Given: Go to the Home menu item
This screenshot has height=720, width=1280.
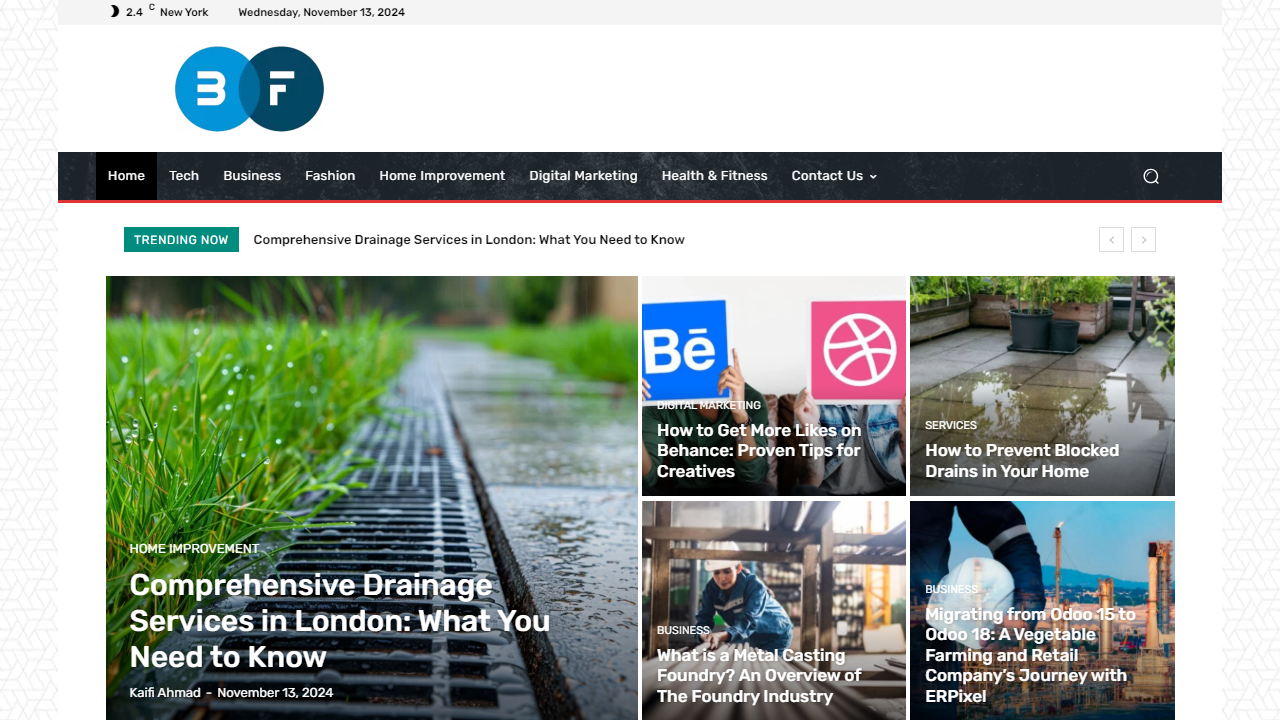Looking at the screenshot, I should (x=126, y=176).
